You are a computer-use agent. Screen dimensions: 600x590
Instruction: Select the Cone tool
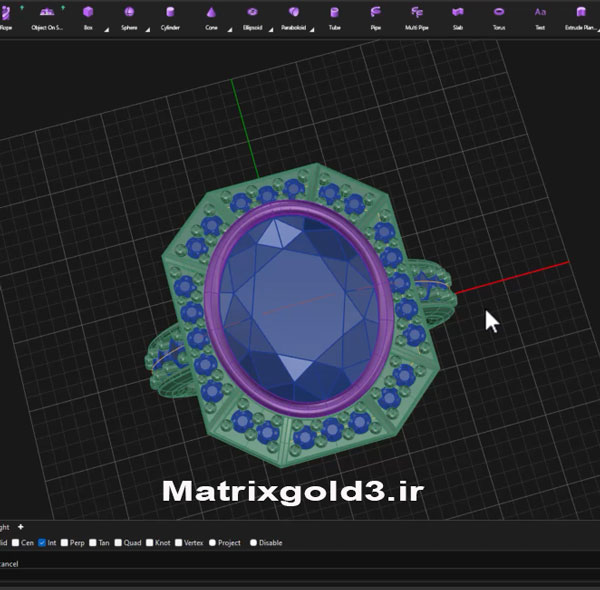pyautogui.click(x=211, y=17)
